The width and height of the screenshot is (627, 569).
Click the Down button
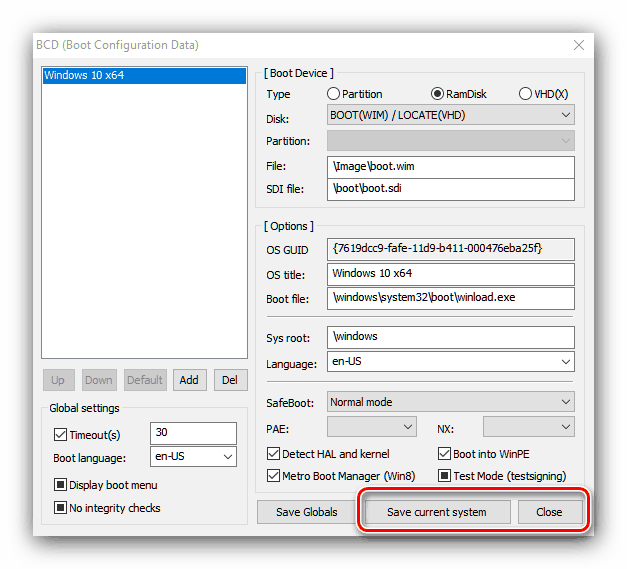pos(99,380)
